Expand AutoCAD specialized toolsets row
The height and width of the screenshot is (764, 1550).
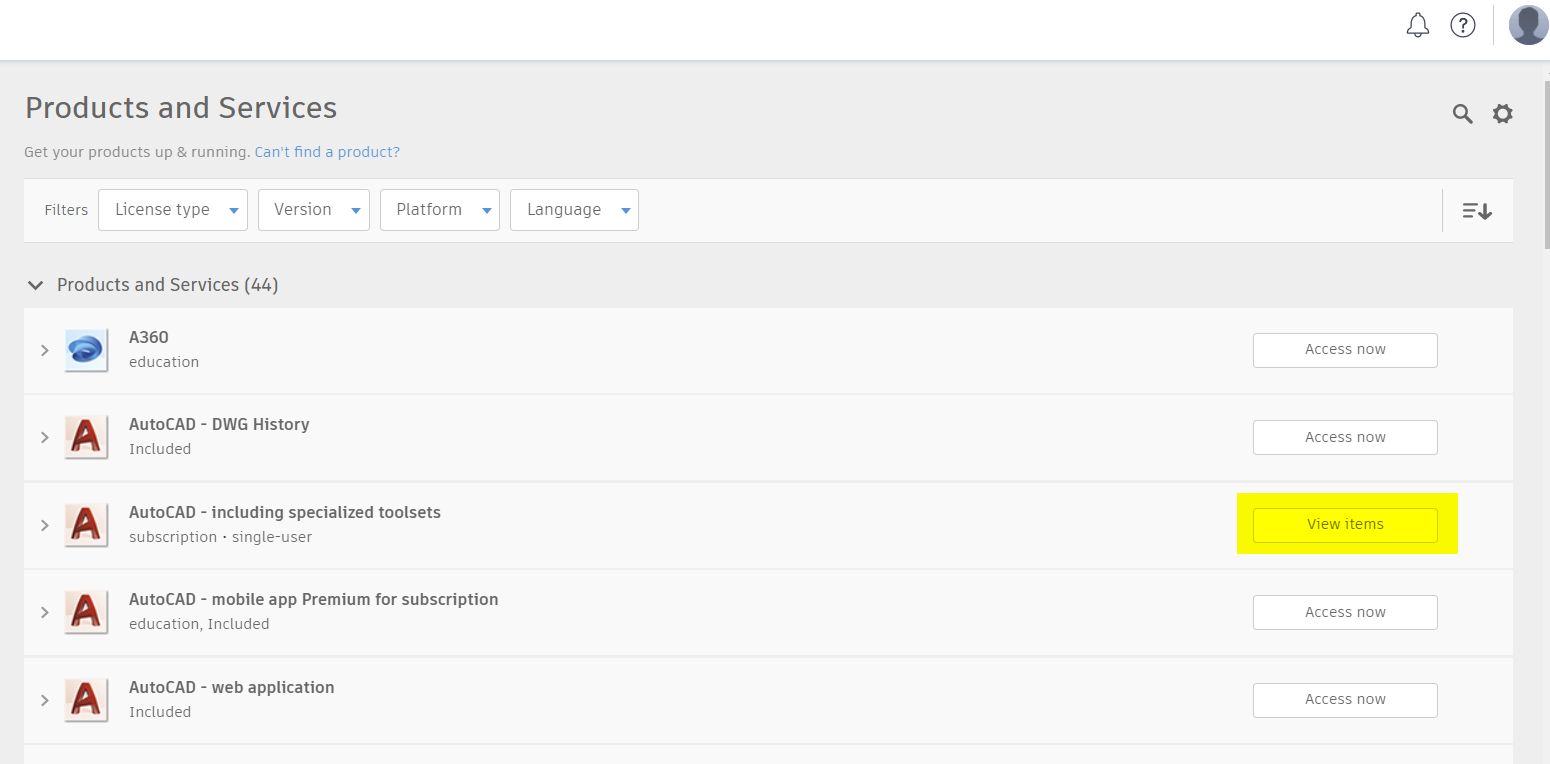pos(44,525)
